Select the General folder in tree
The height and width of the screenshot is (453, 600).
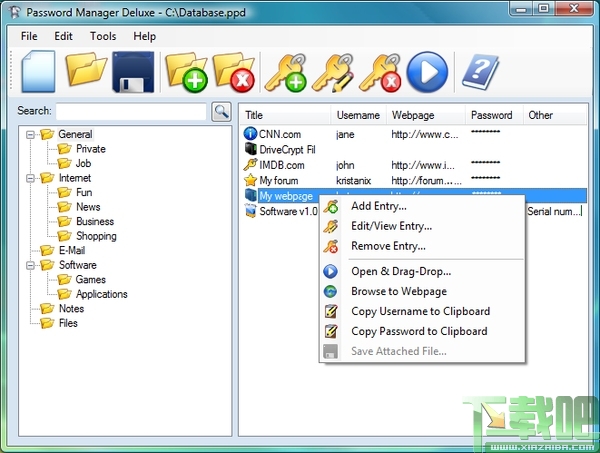click(75, 134)
